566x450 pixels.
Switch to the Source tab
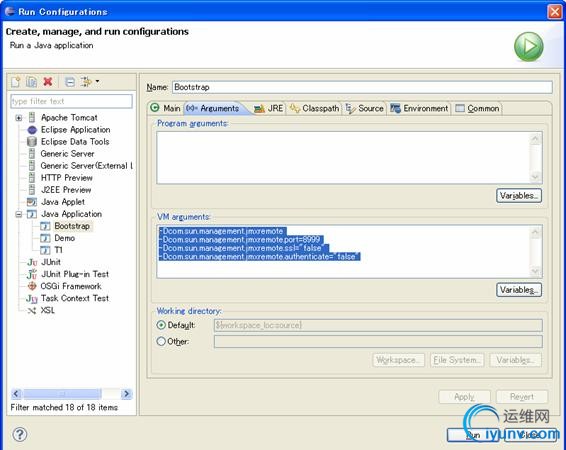[x=365, y=108]
